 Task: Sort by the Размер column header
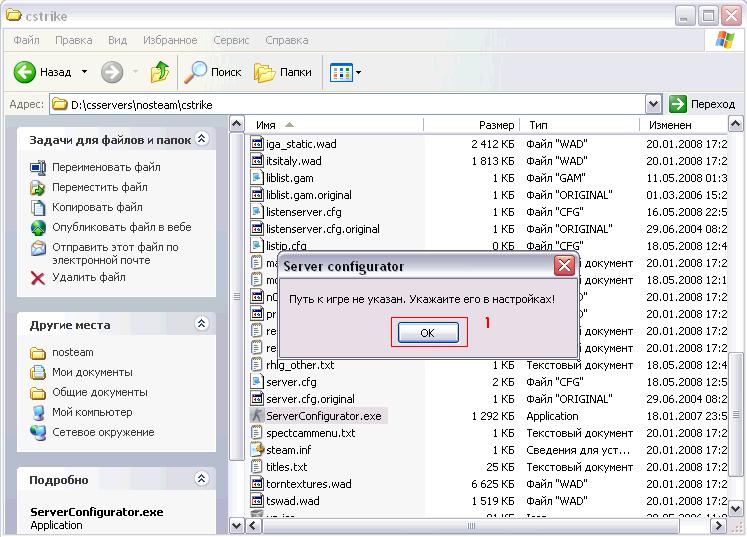pos(472,125)
